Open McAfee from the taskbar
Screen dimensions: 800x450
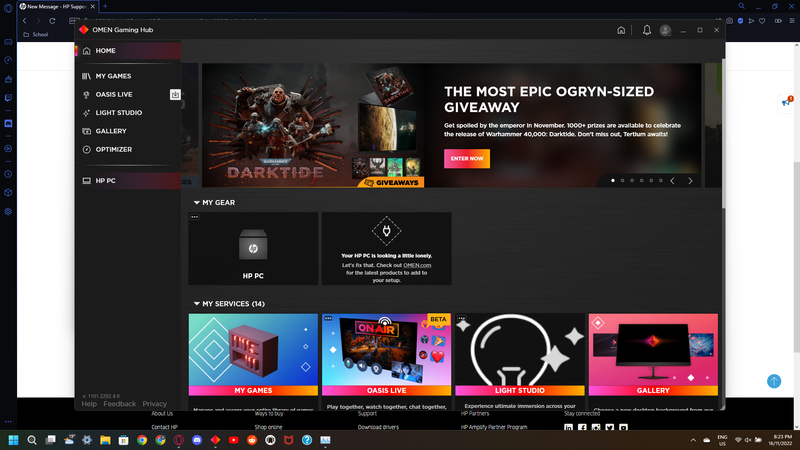(288, 440)
